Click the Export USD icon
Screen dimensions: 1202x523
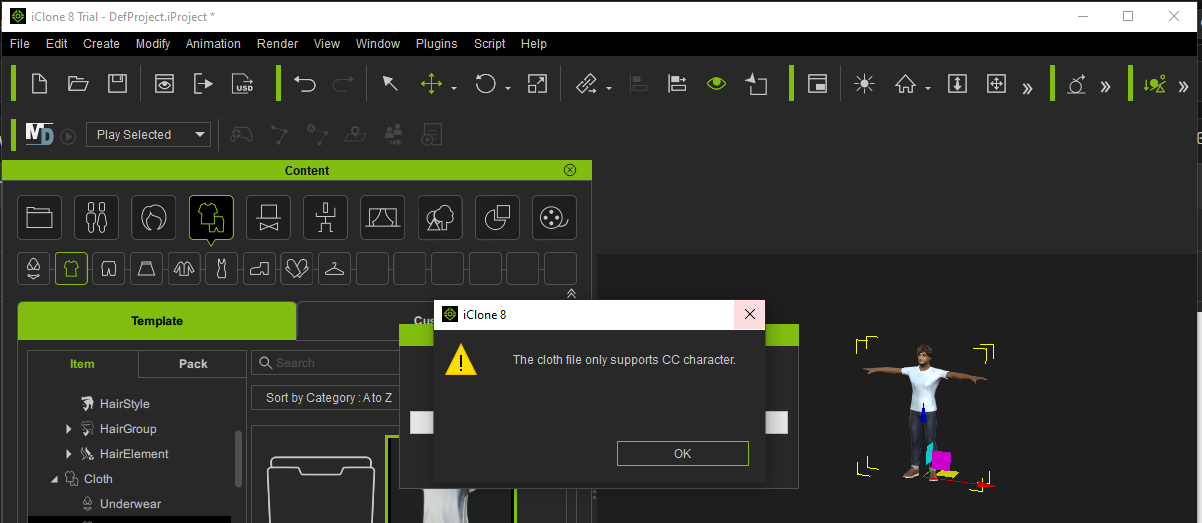(243, 84)
